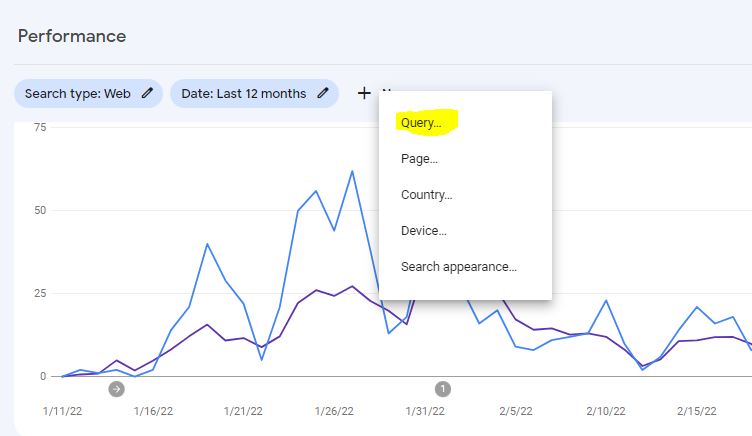Click the 75 value on vertical axis
The image size is (752, 436).
click(40, 127)
